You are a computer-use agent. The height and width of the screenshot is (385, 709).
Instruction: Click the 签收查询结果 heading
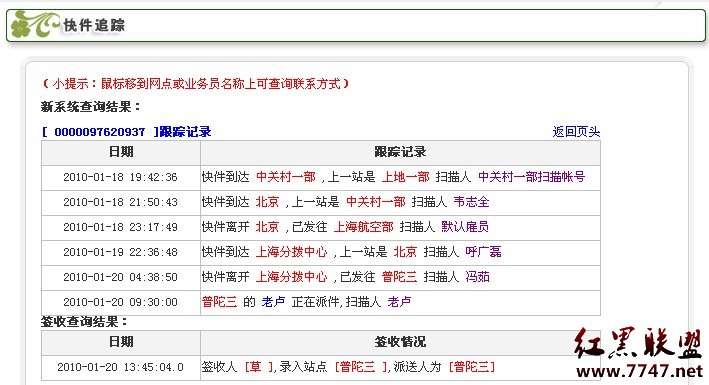[x=85, y=322]
